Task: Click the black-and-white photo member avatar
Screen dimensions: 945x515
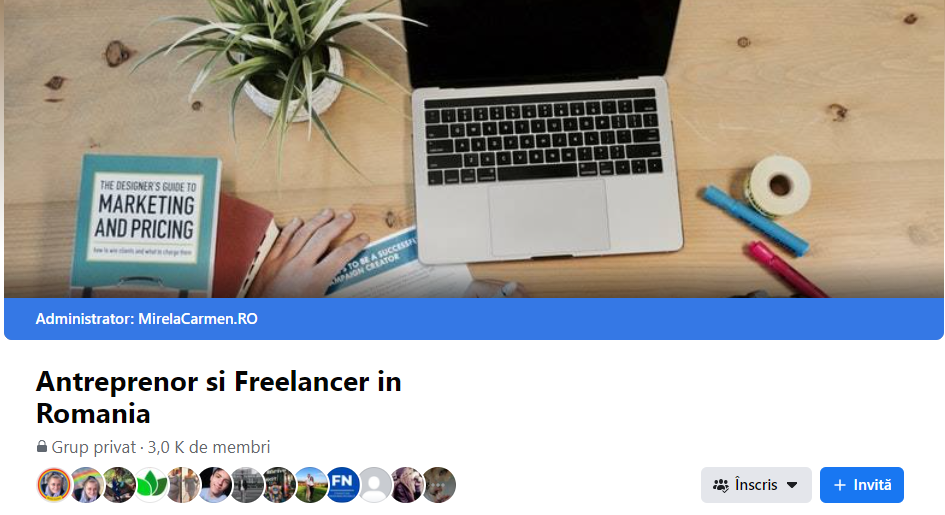Action: pos(246,485)
